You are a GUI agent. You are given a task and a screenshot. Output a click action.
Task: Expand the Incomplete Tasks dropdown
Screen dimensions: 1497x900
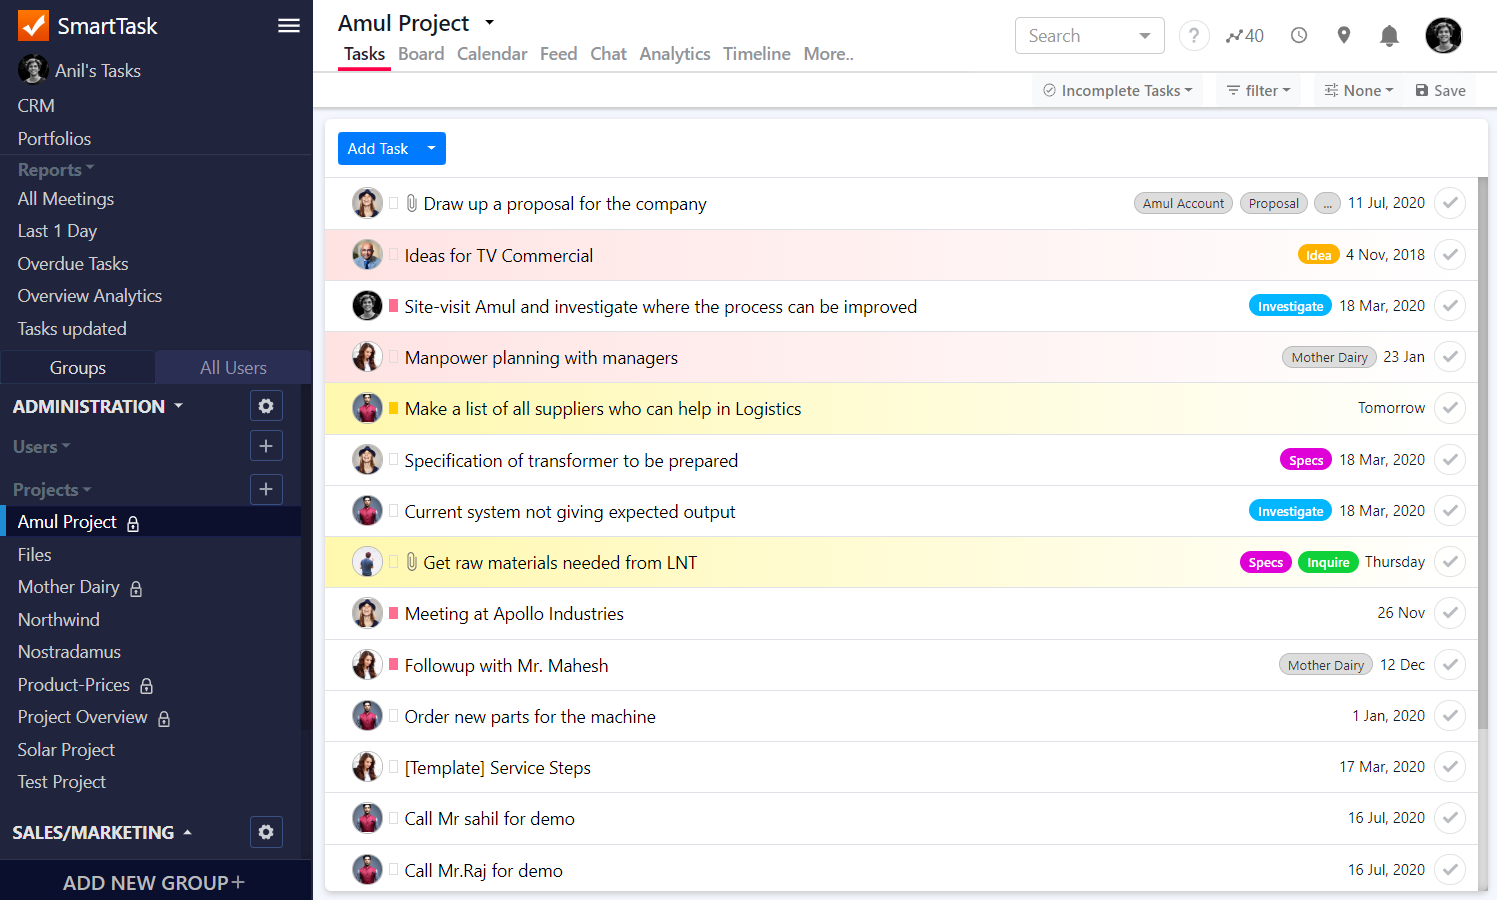point(1118,90)
